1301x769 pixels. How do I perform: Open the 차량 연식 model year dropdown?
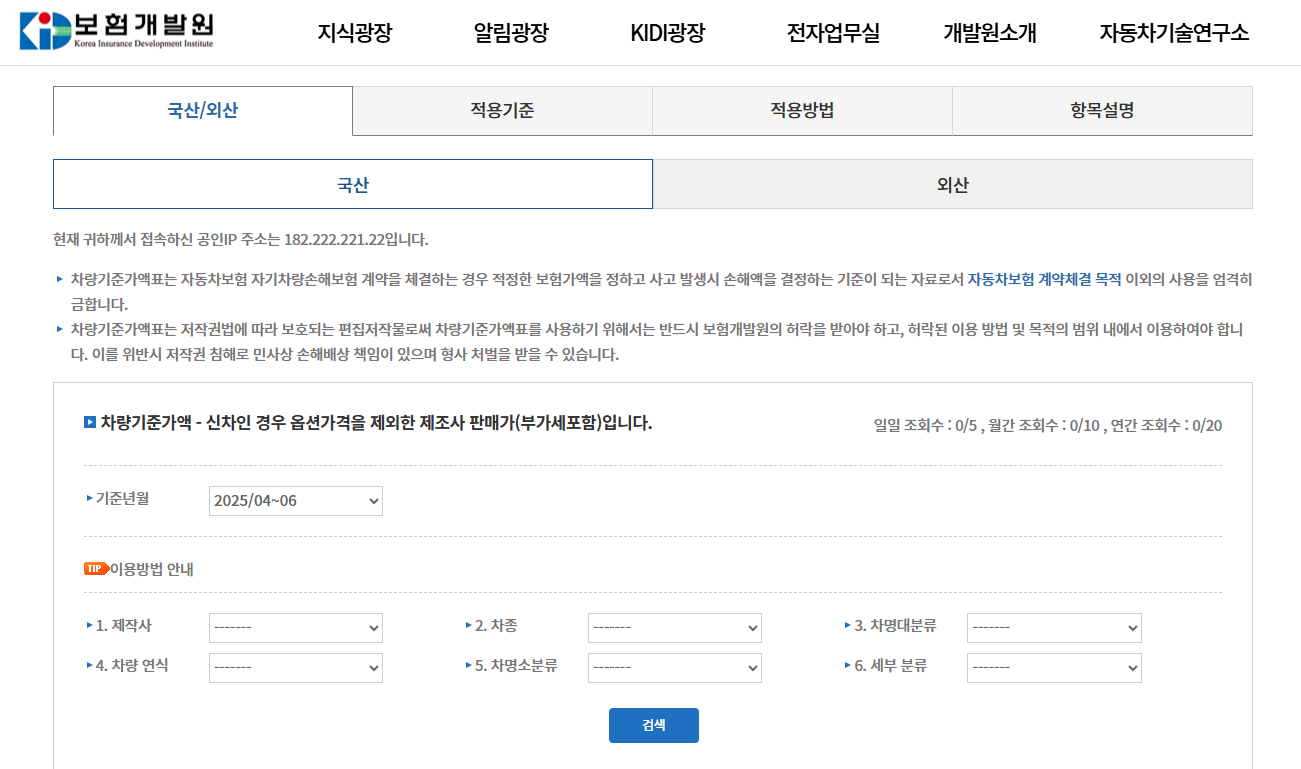tap(294, 667)
